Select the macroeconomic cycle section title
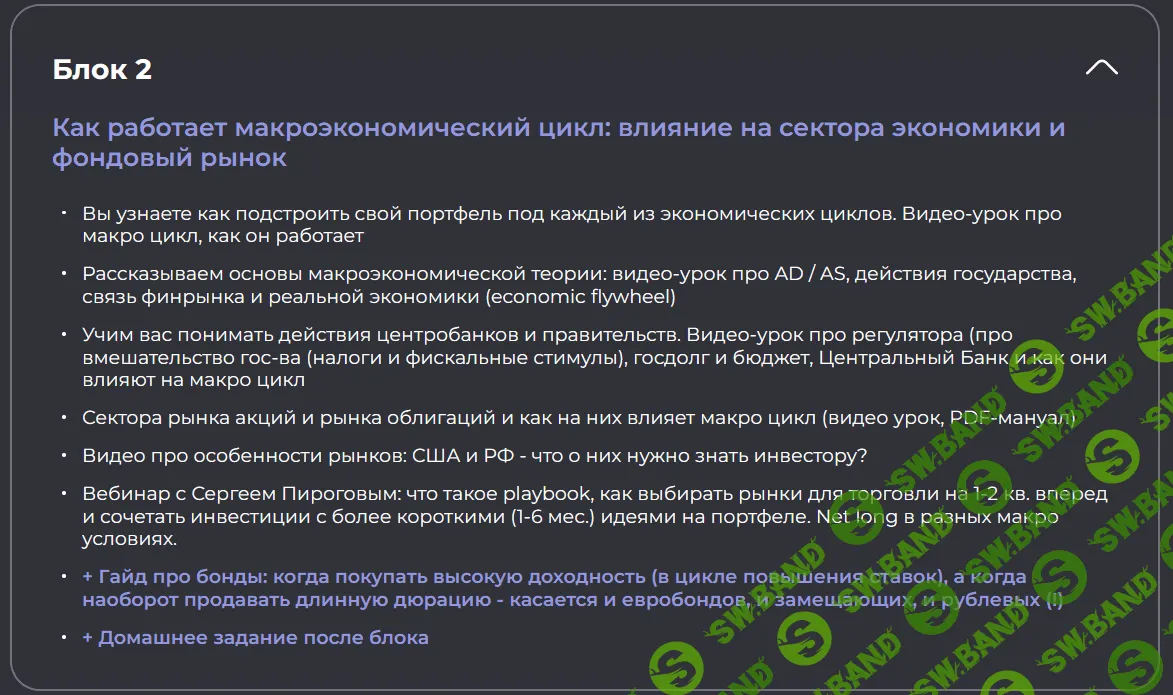Screen dimensions: 1173x695 point(560,140)
